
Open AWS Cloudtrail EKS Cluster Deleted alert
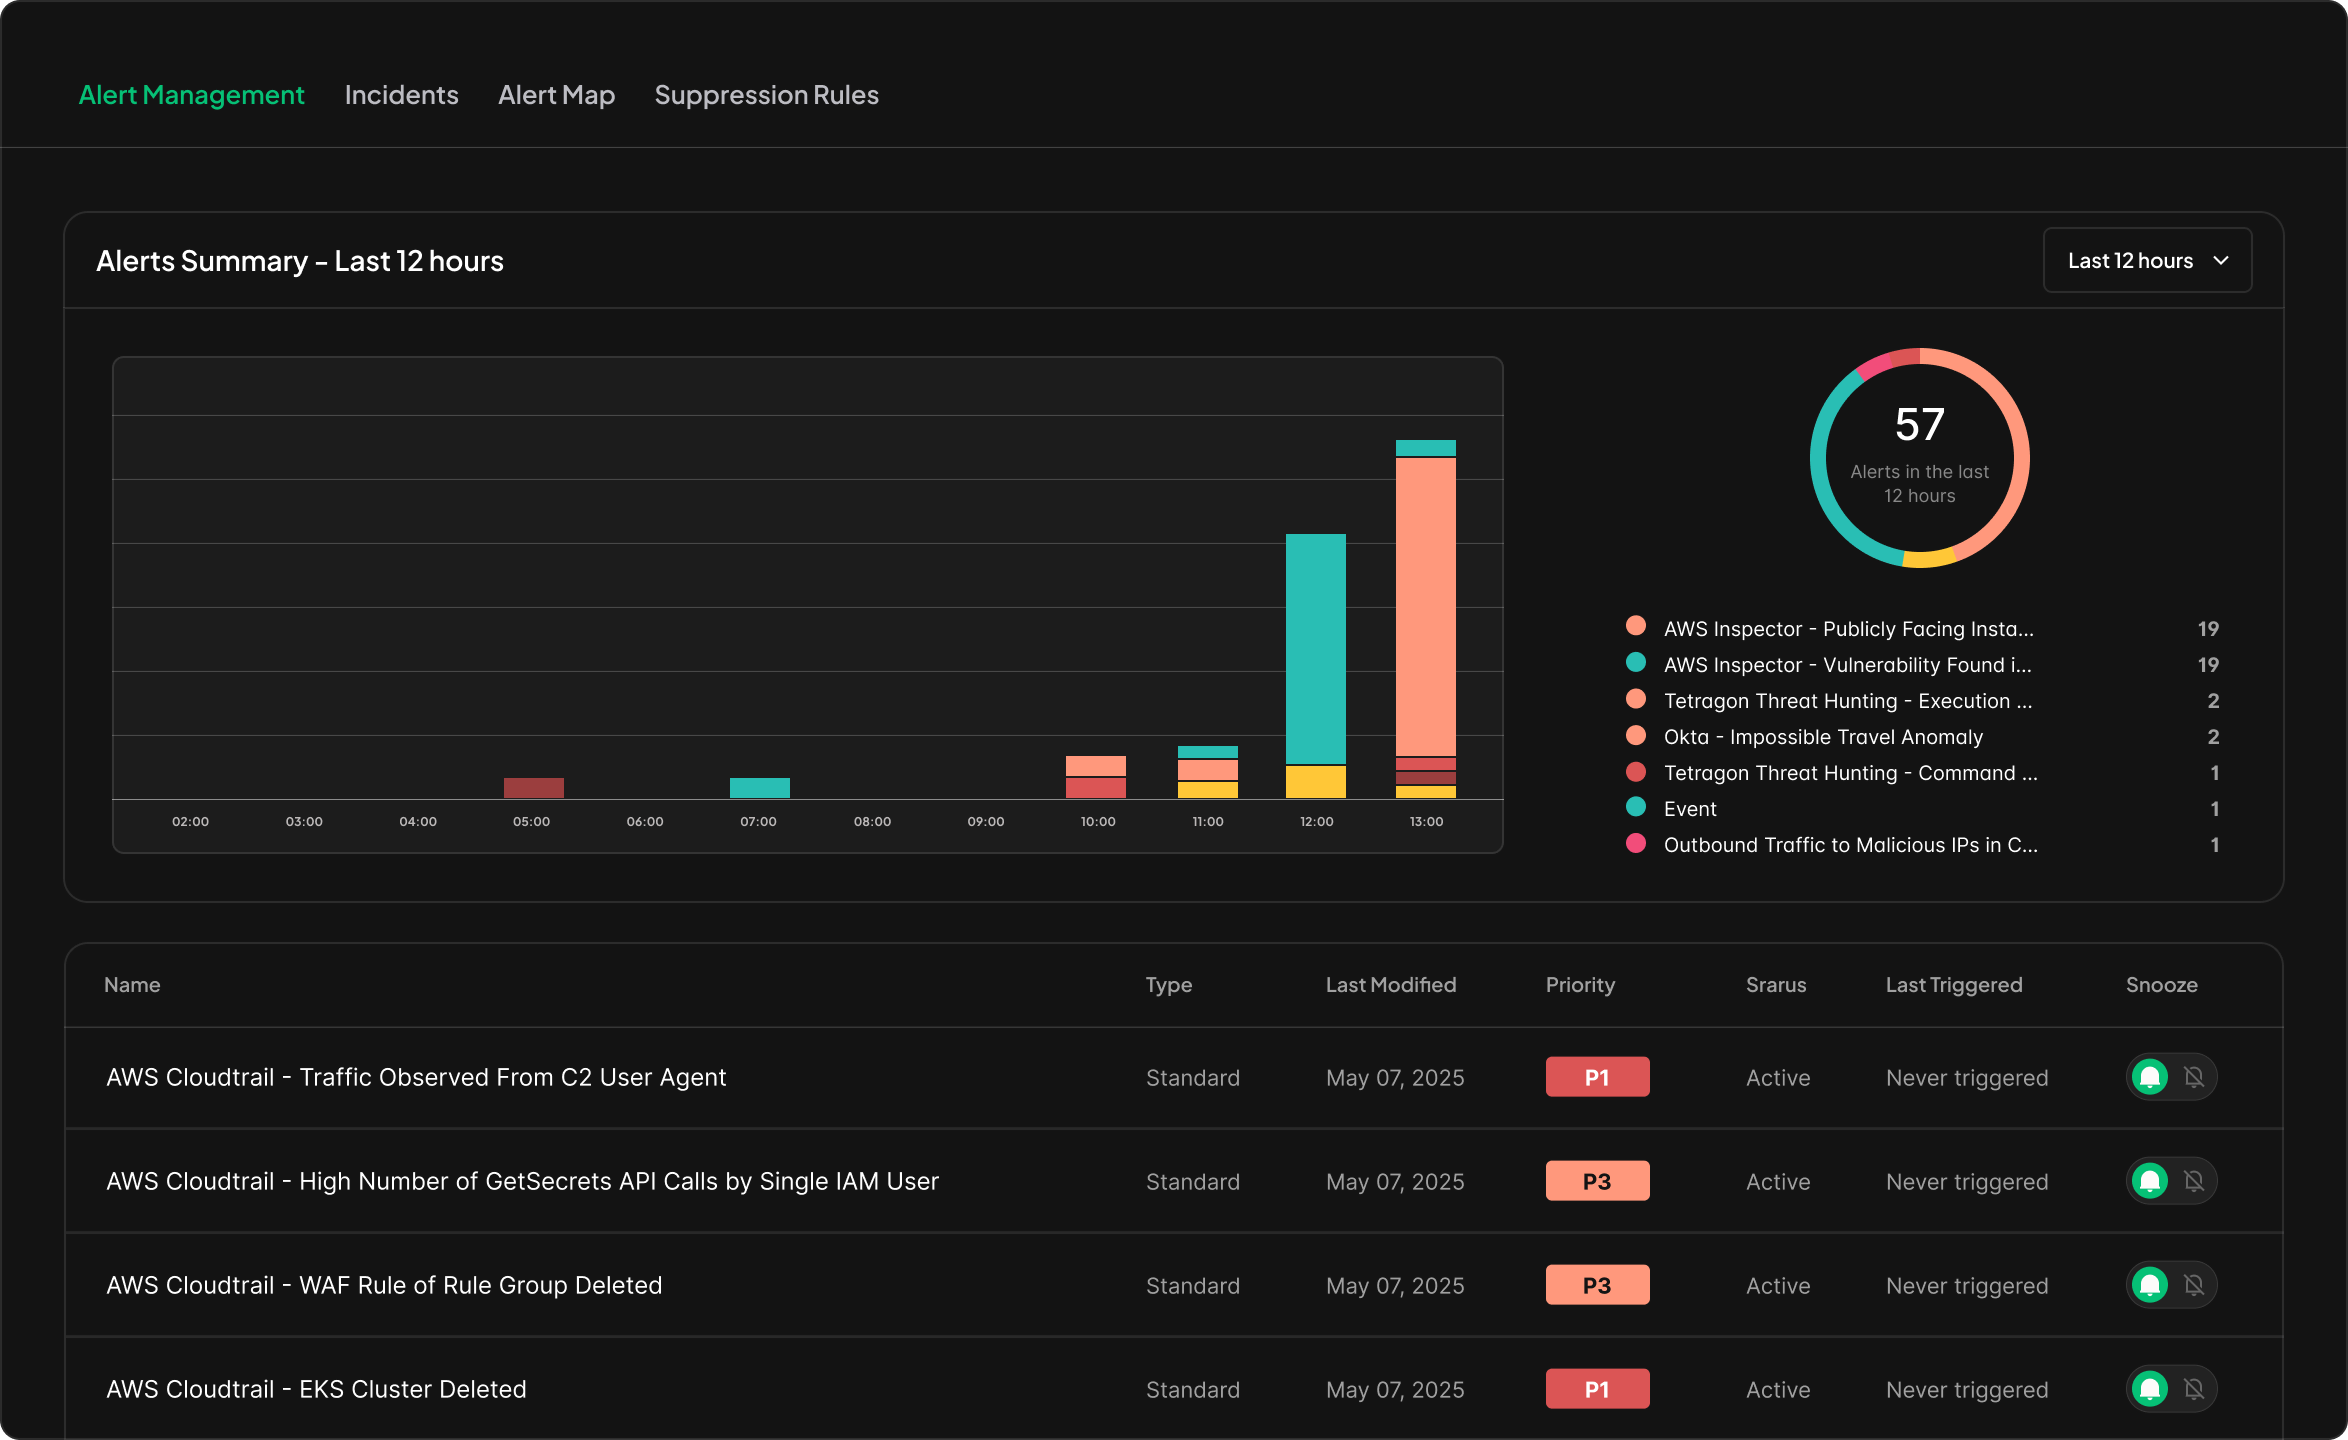[316, 1389]
